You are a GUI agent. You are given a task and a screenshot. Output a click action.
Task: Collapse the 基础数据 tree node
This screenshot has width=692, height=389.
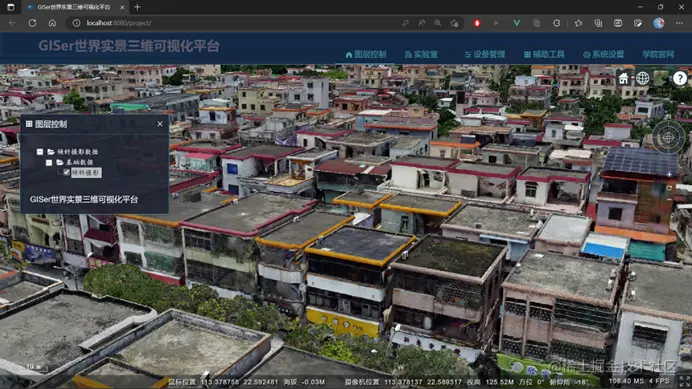(x=49, y=162)
